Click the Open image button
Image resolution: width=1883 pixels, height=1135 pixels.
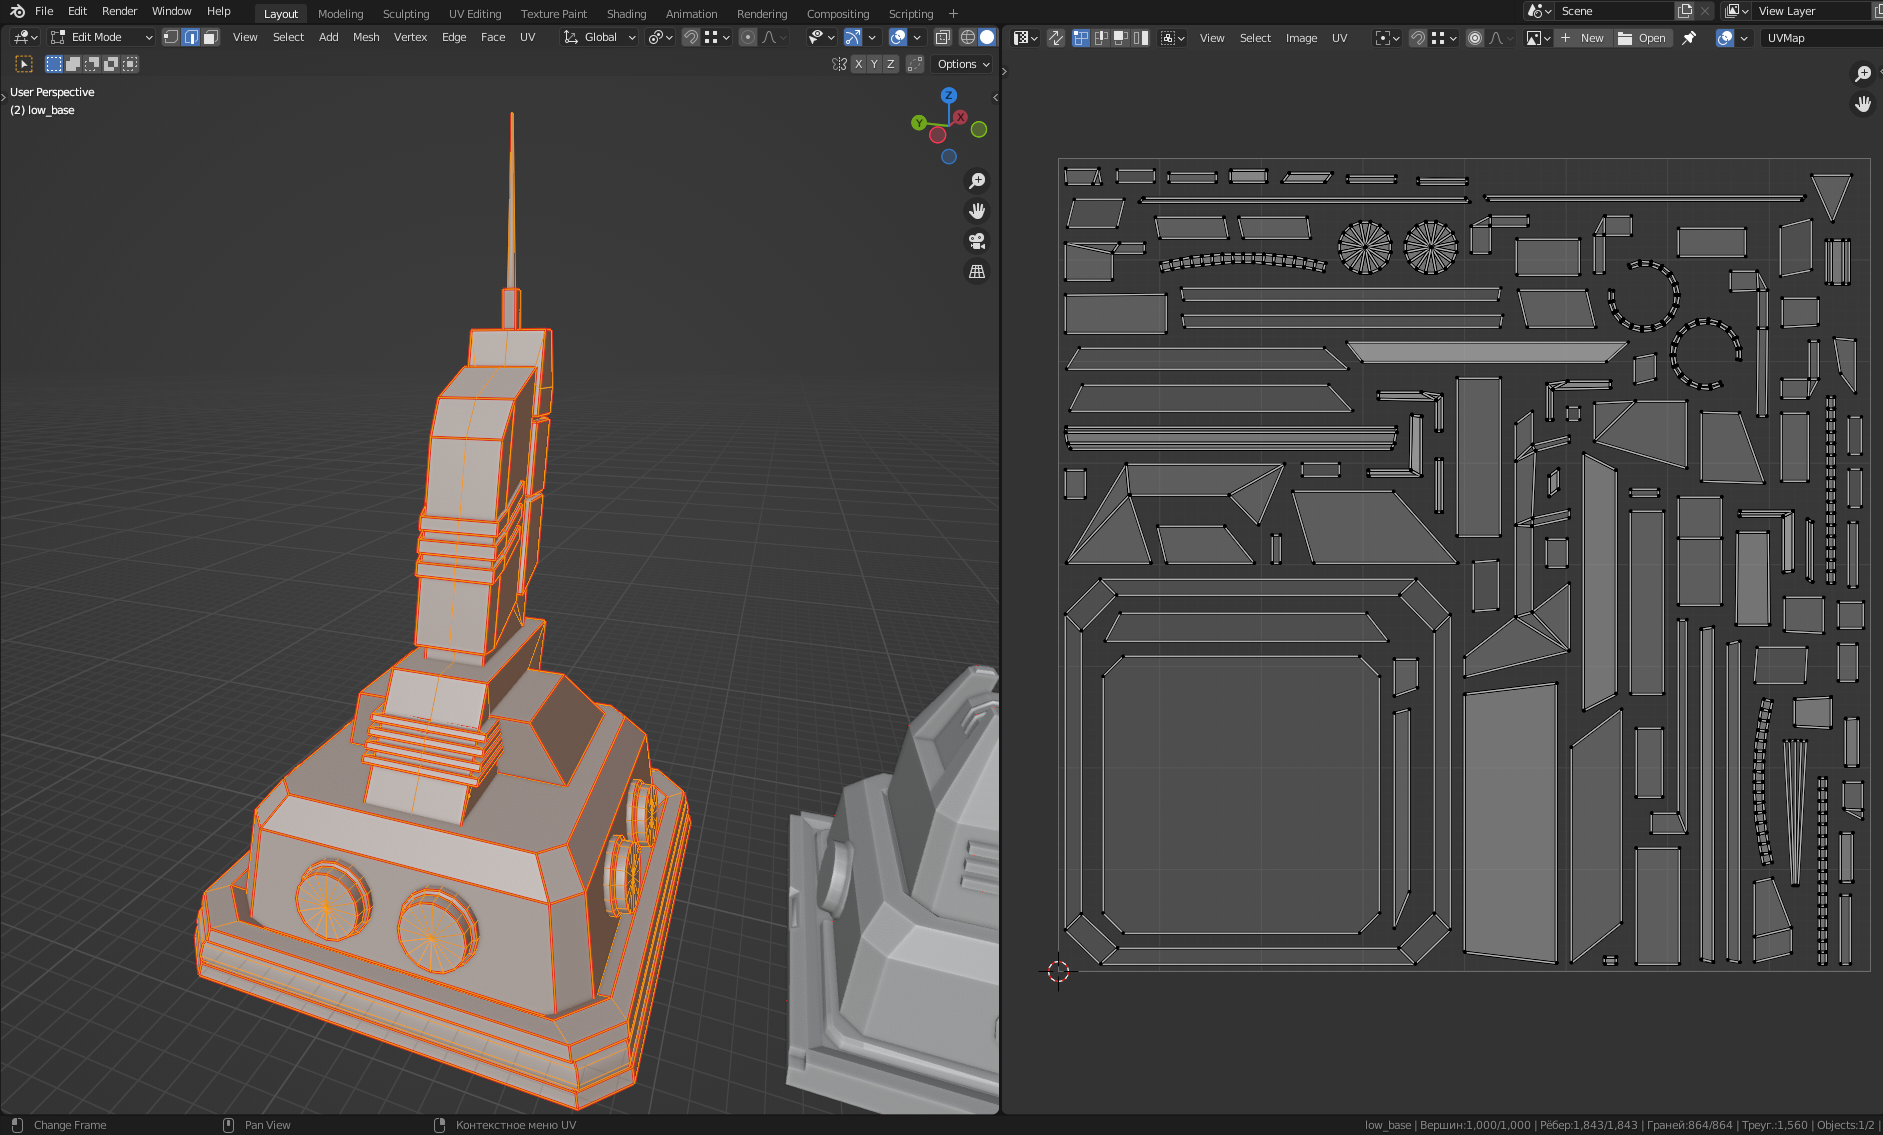pos(1642,38)
